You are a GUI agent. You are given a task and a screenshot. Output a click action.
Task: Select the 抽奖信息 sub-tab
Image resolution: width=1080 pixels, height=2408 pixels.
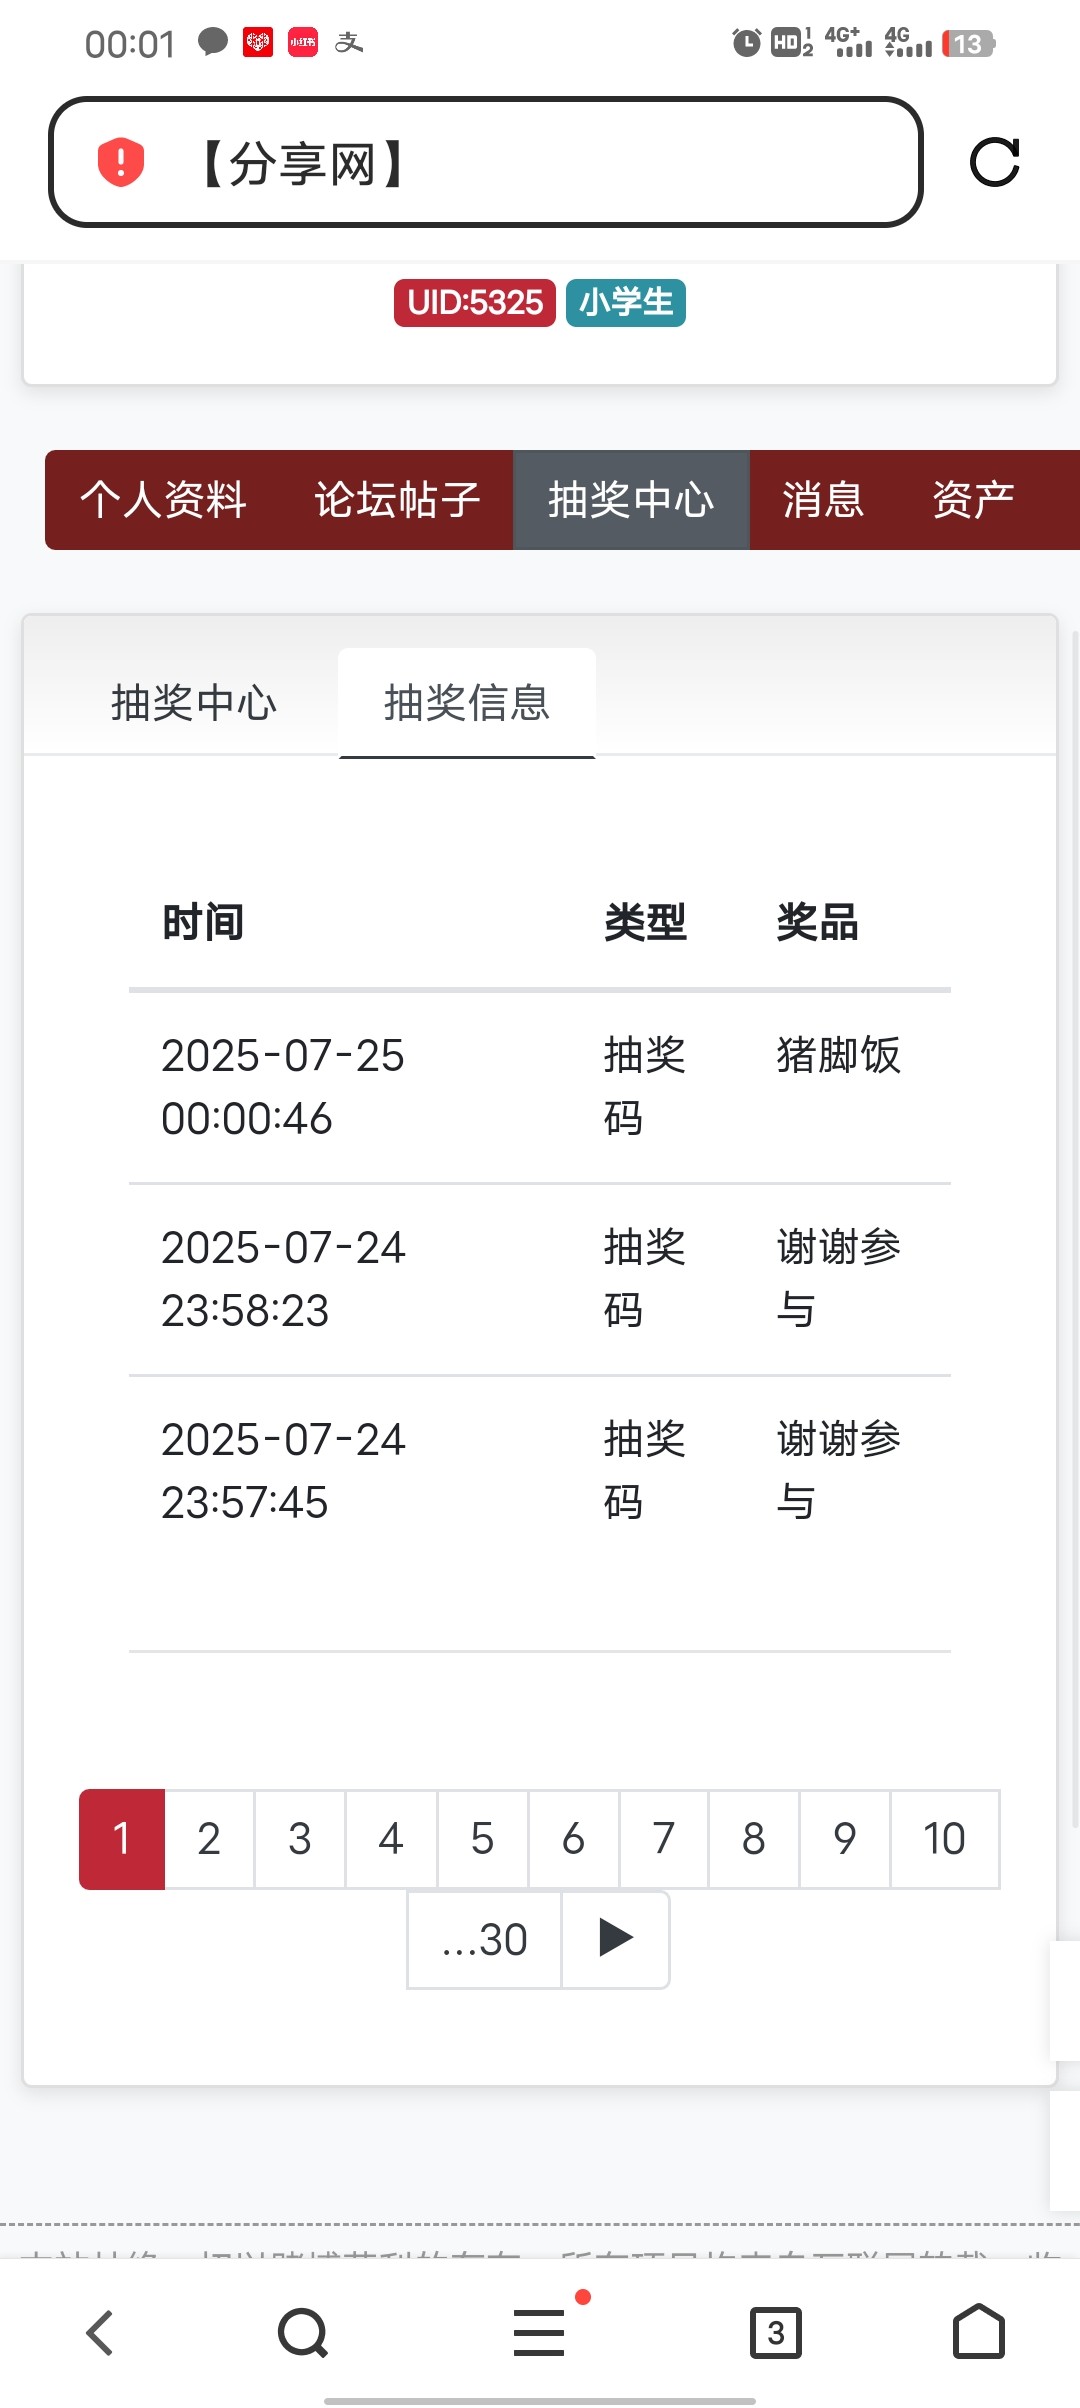[x=467, y=703]
